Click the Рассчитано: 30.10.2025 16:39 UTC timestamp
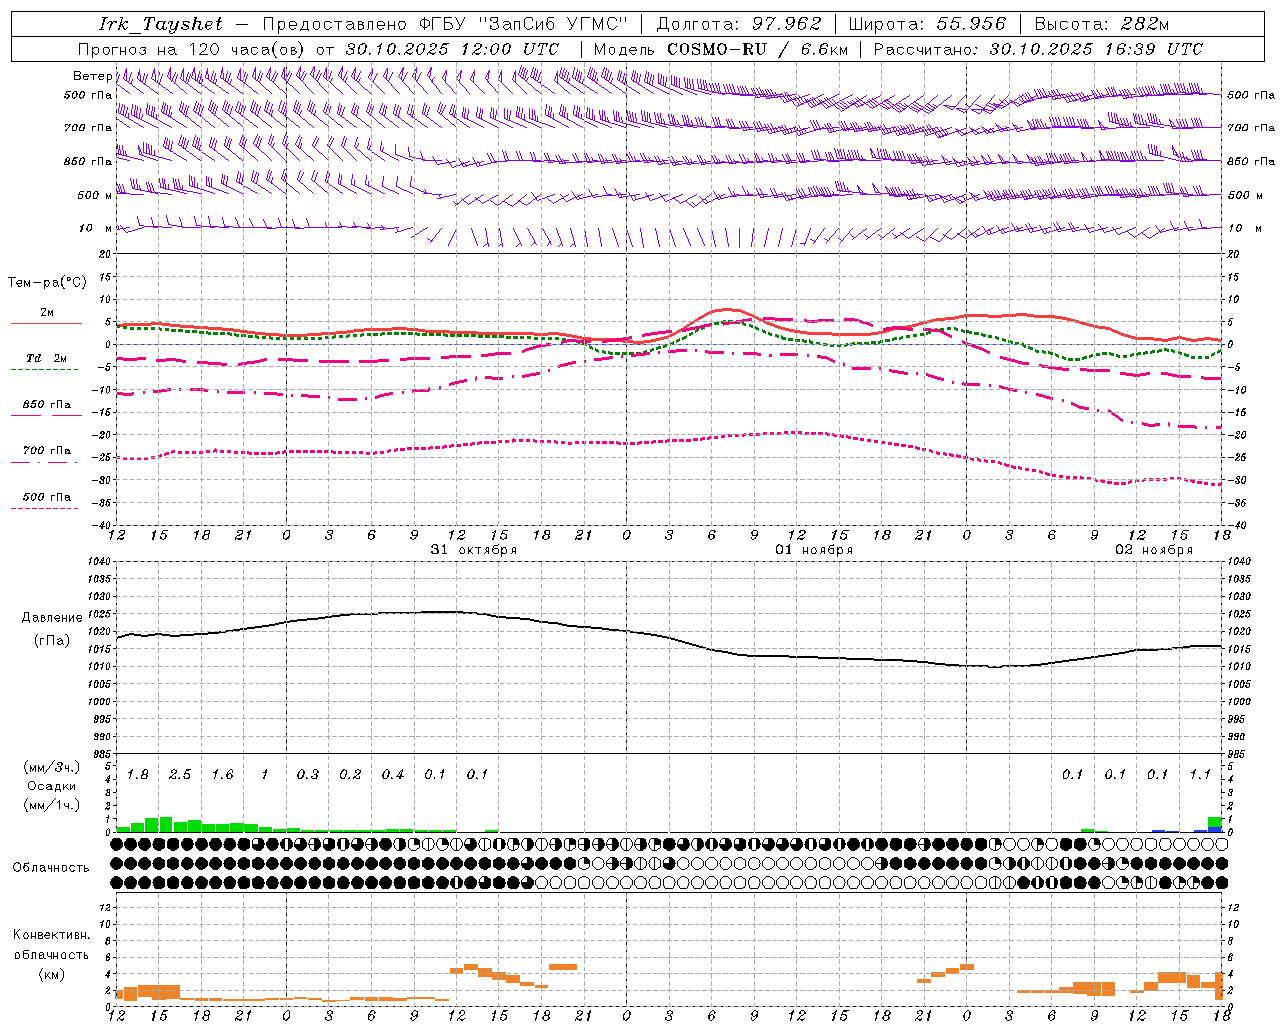This screenshot has height=1024, width=1280. click(1038, 48)
